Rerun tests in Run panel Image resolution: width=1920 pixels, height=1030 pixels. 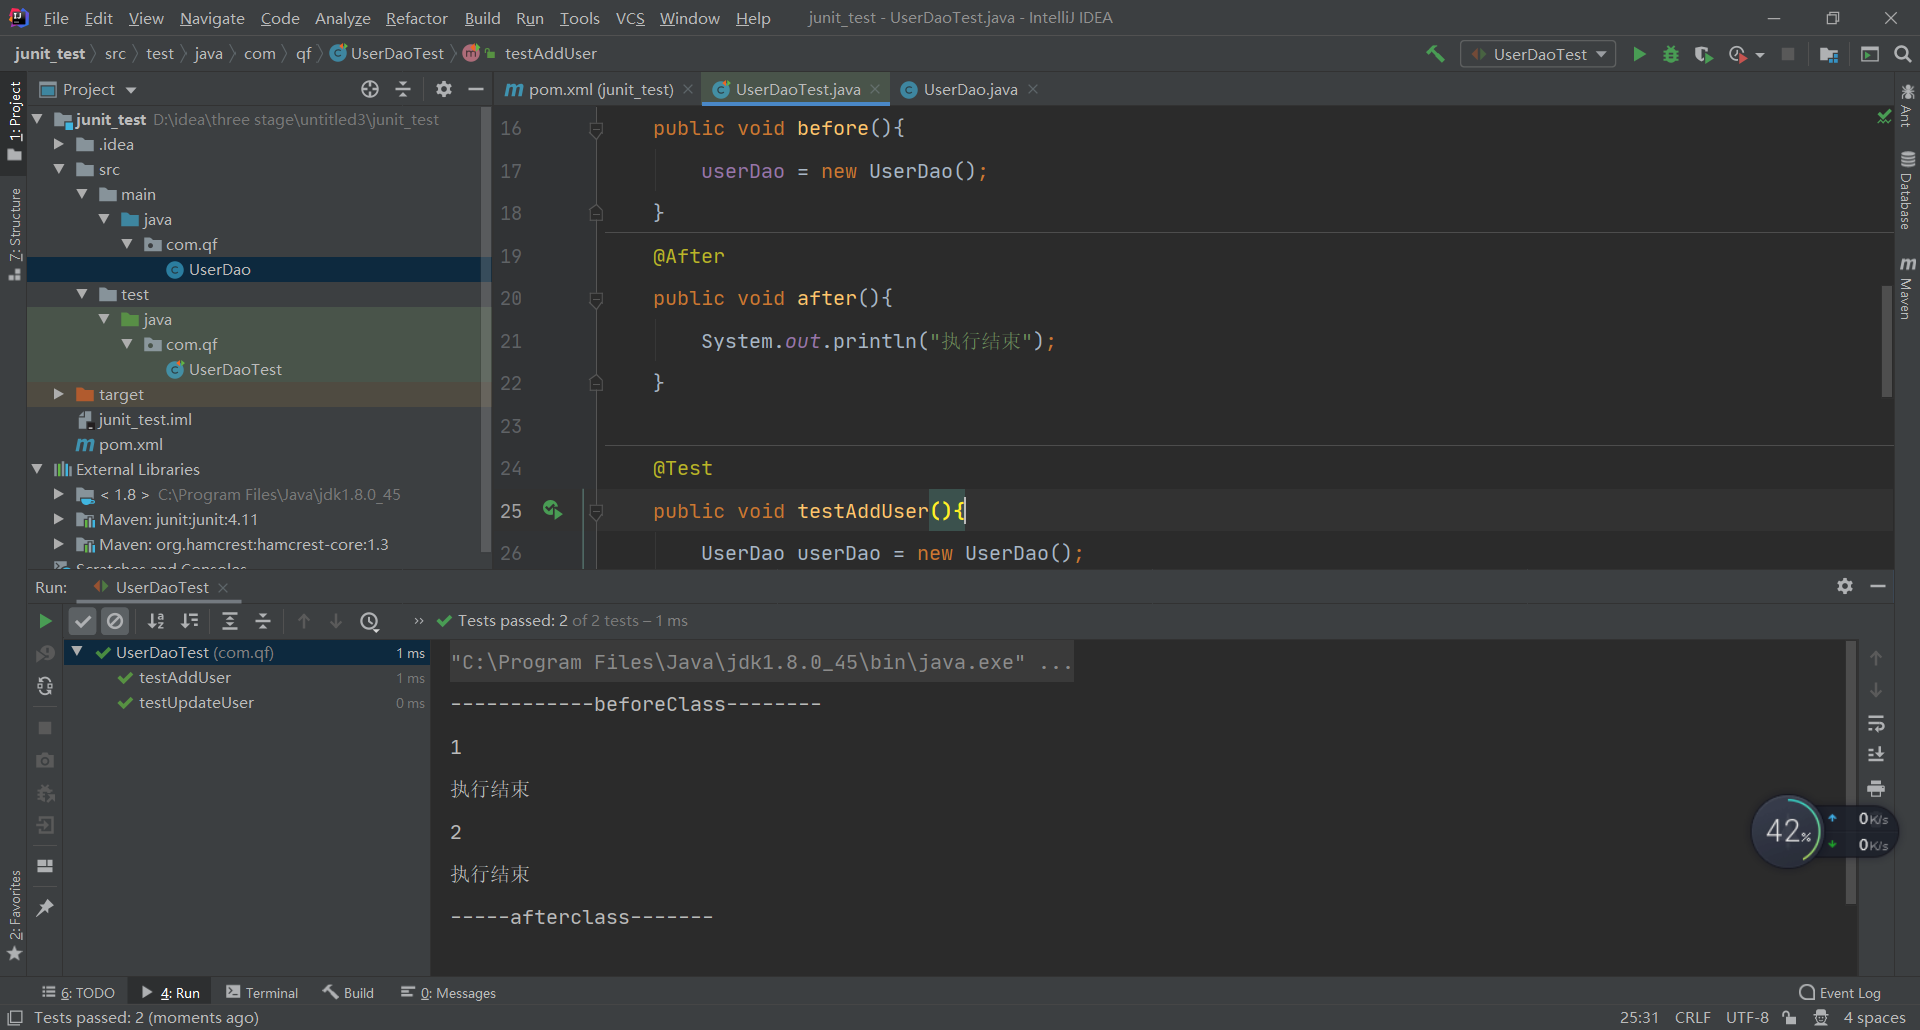pyautogui.click(x=45, y=621)
